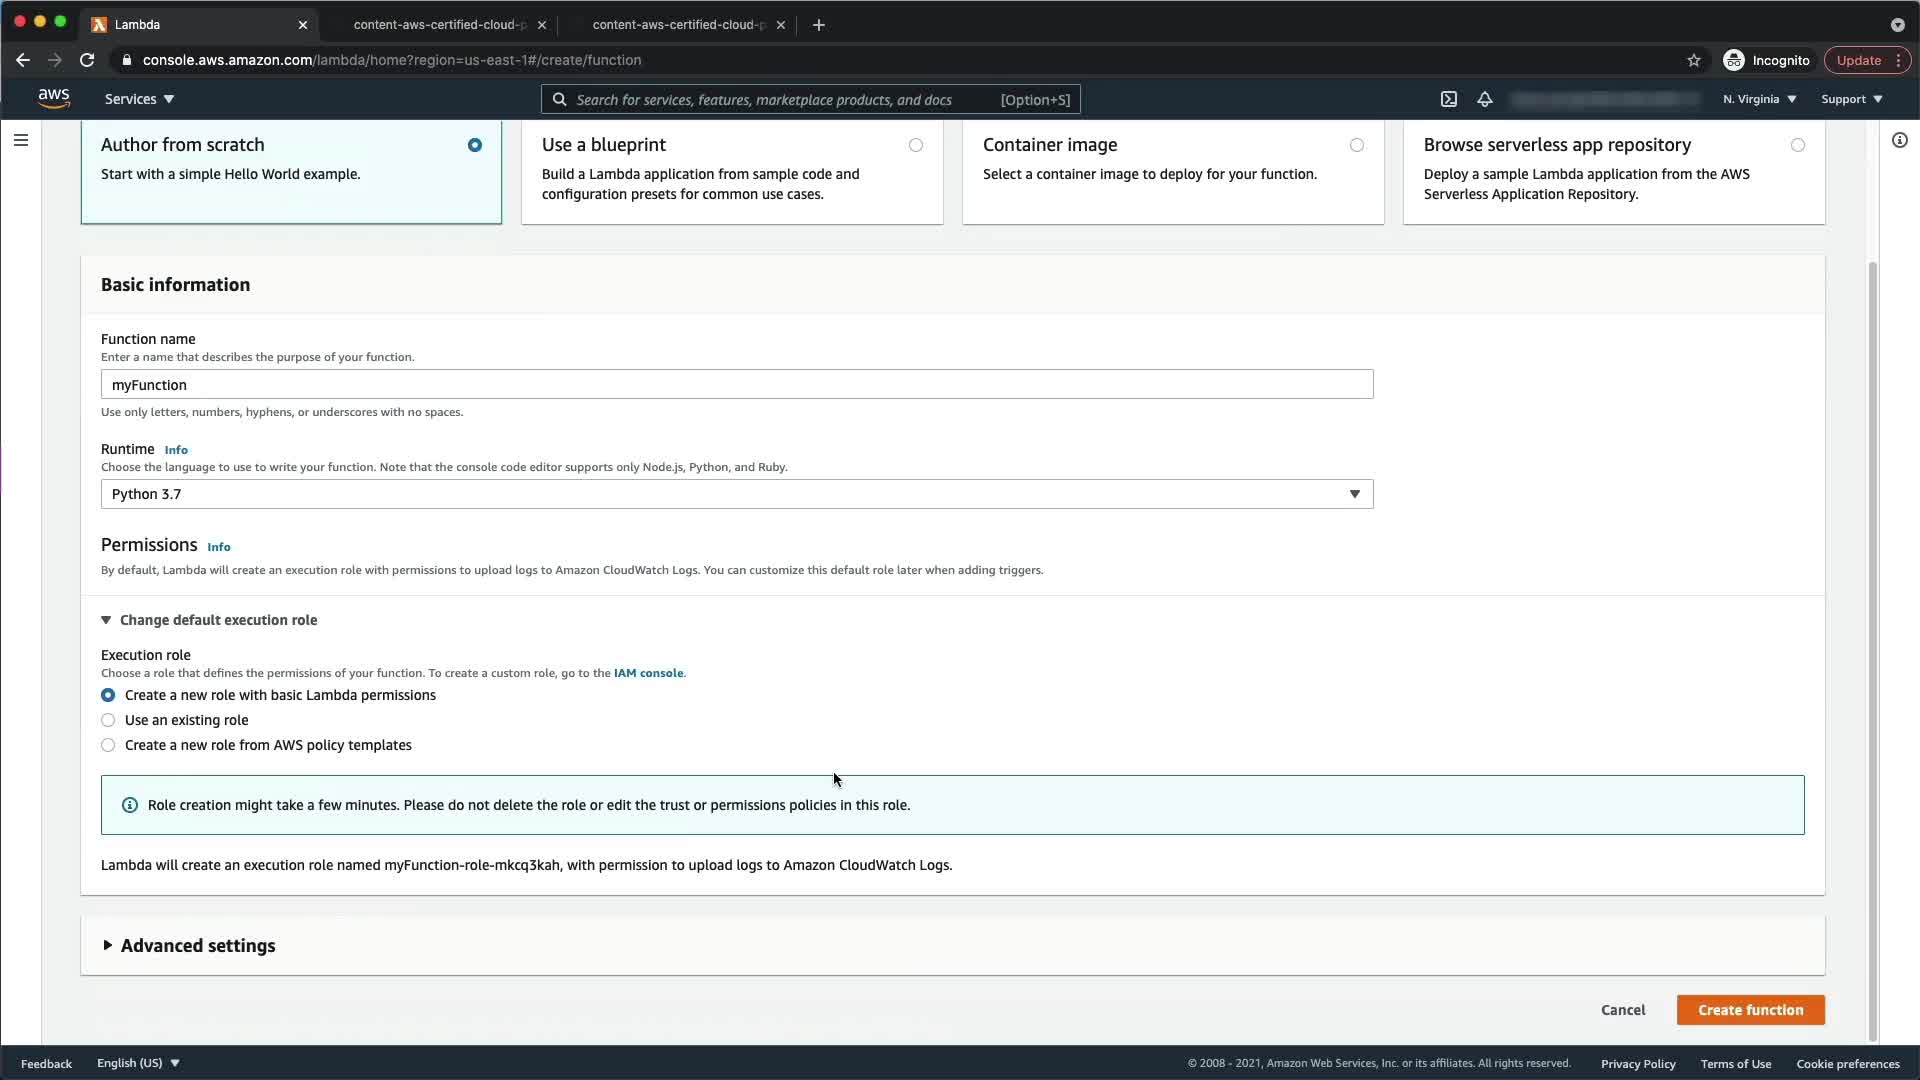
Task: Open the Runtime Python 3.7 dropdown
Action: (736, 494)
